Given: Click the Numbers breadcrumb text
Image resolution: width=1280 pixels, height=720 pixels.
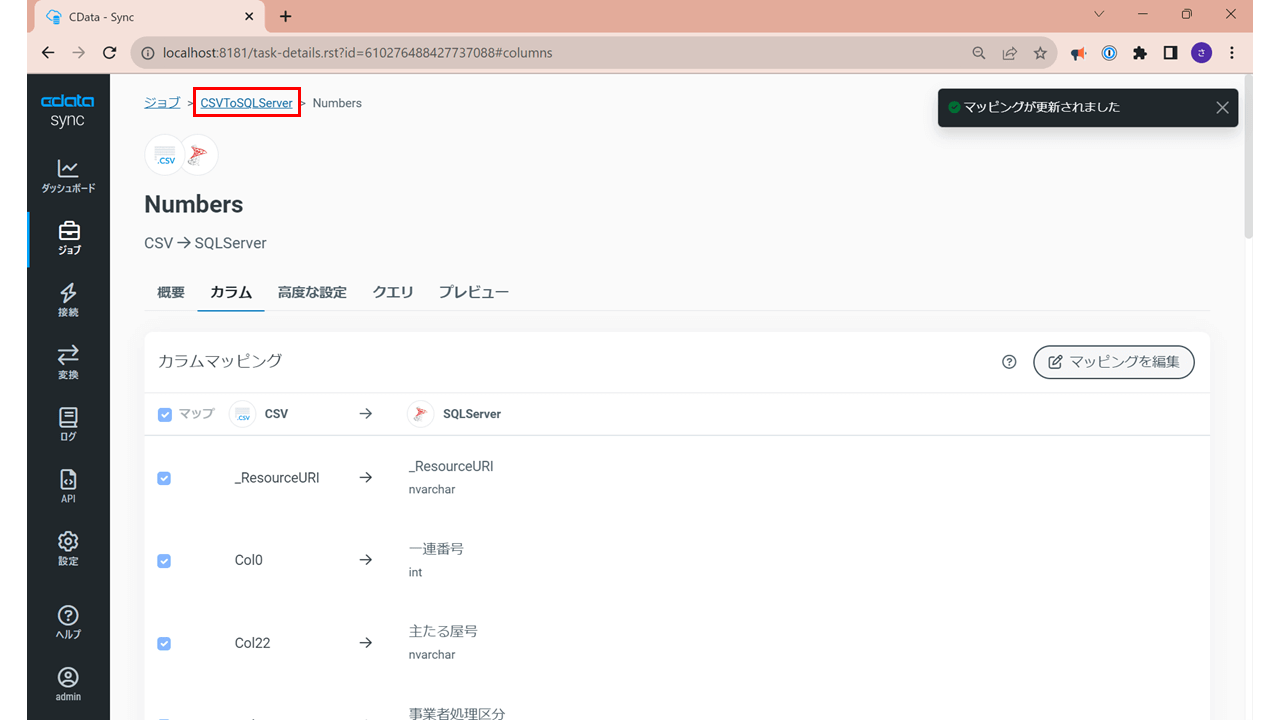Looking at the screenshot, I should tap(337, 103).
